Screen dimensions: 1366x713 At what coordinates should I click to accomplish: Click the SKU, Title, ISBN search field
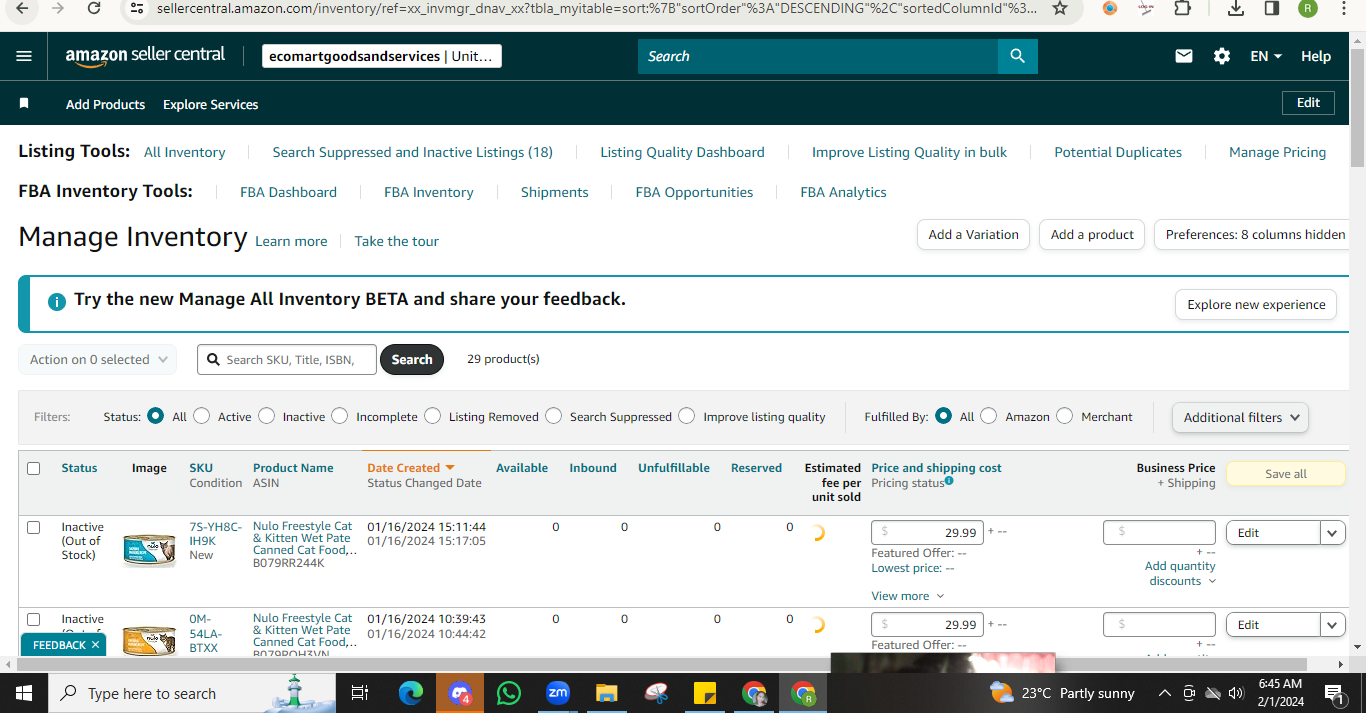pyautogui.click(x=287, y=360)
